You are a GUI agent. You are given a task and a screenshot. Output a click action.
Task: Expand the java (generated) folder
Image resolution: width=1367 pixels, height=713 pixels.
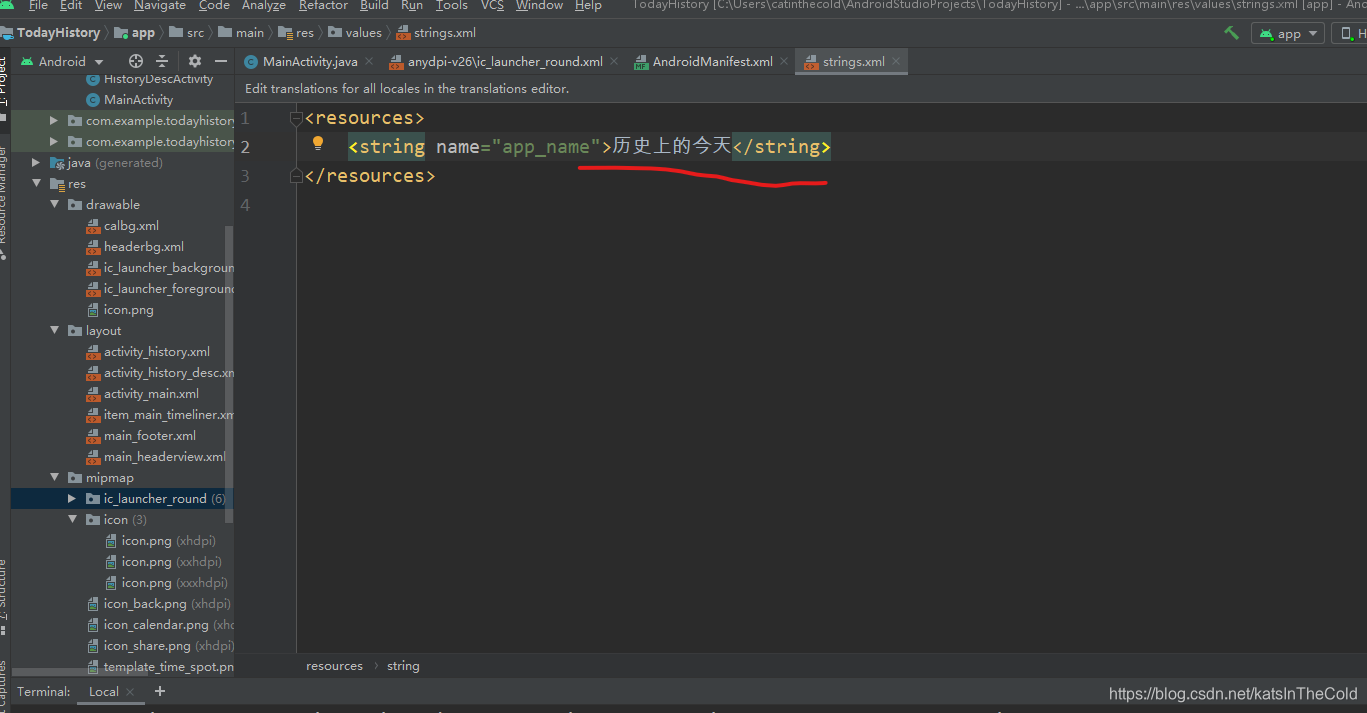pos(37,163)
